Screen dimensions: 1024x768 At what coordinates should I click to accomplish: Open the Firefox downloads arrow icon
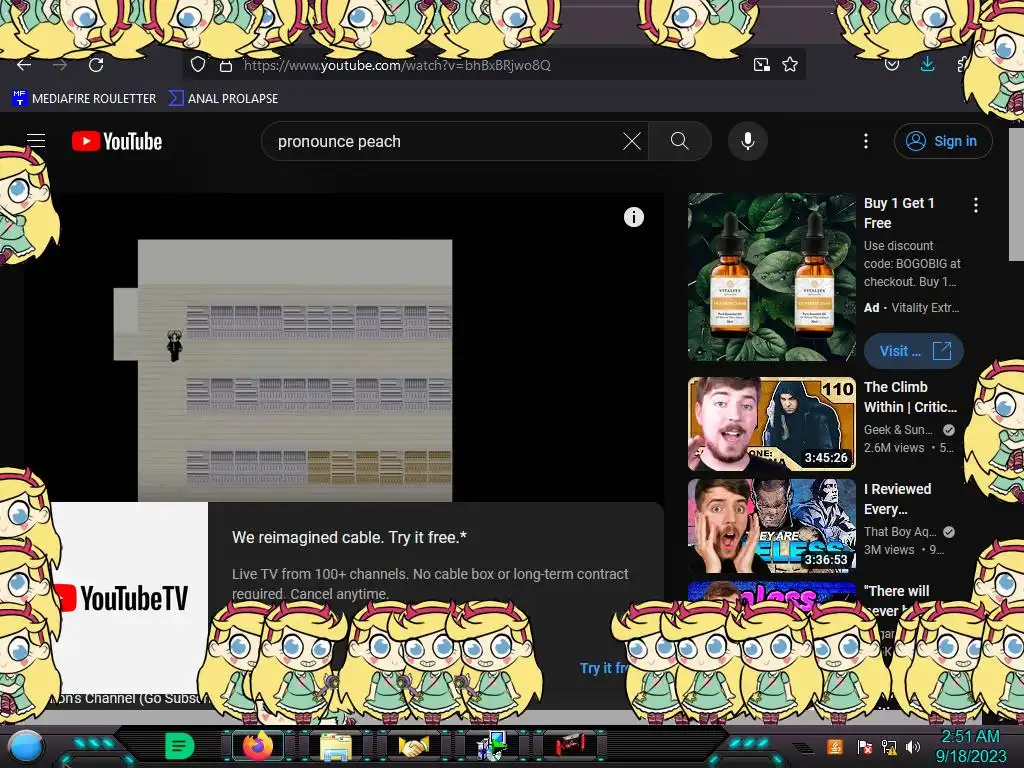[x=927, y=64]
